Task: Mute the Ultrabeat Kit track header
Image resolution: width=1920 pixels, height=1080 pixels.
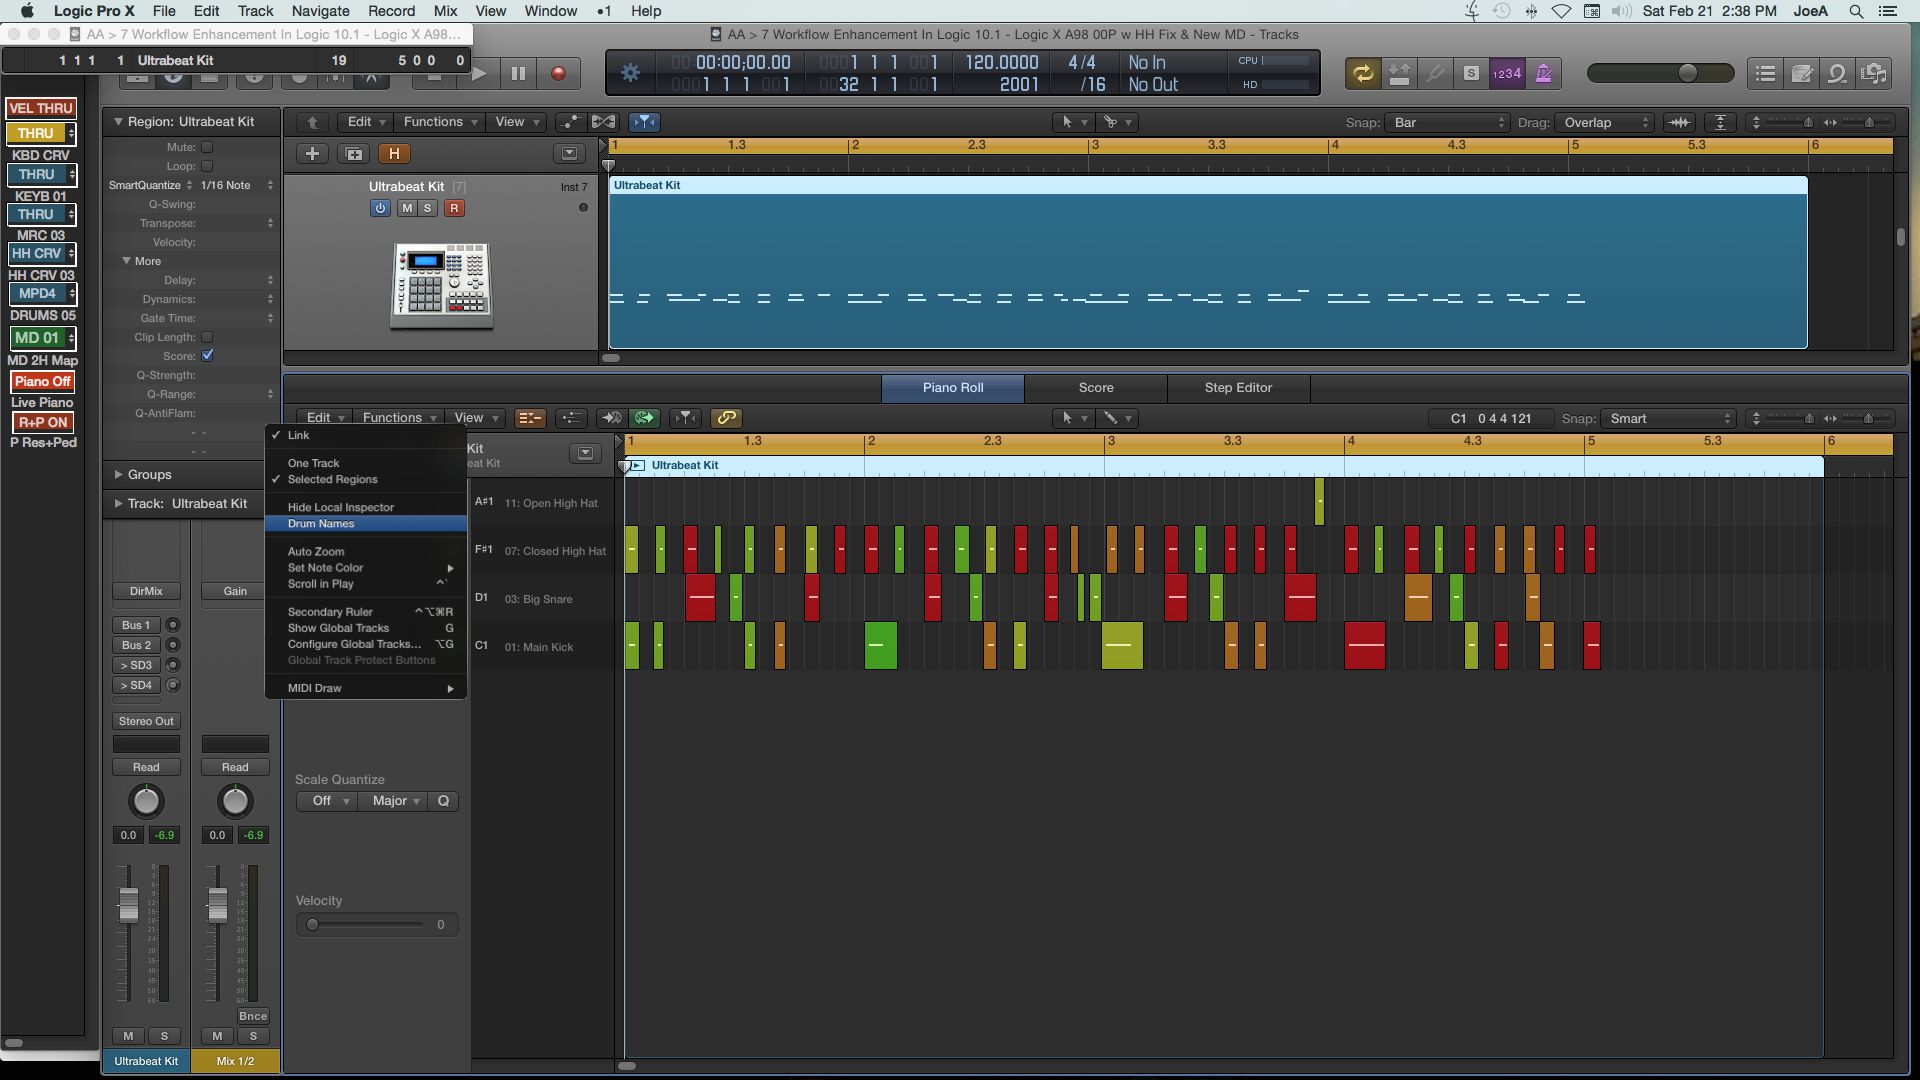Action: pos(406,208)
